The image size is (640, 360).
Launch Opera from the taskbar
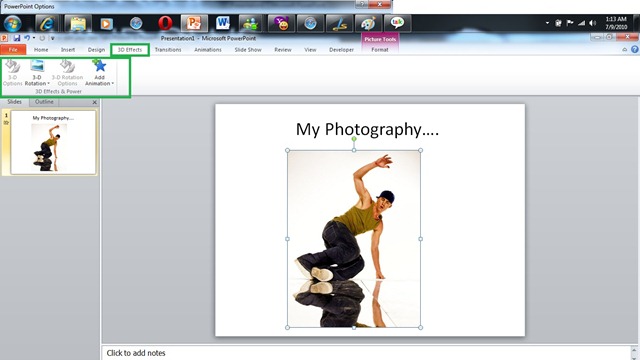(165, 23)
